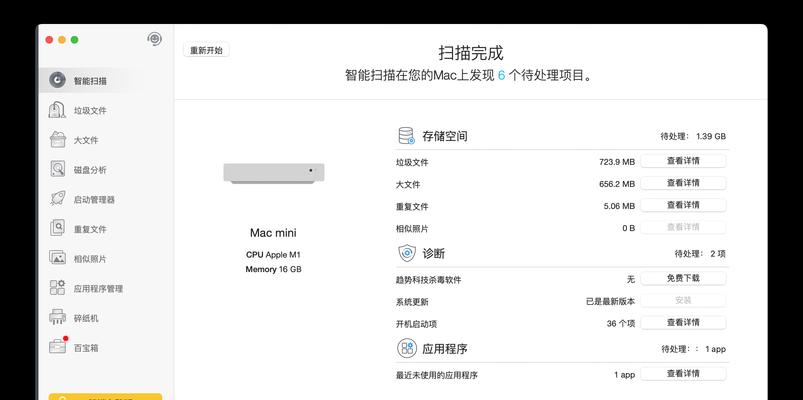Image resolution: width=803 pixels, height=400 pixels.
Task: Click the 扫描完成 heading
Action: click(471, 53)
